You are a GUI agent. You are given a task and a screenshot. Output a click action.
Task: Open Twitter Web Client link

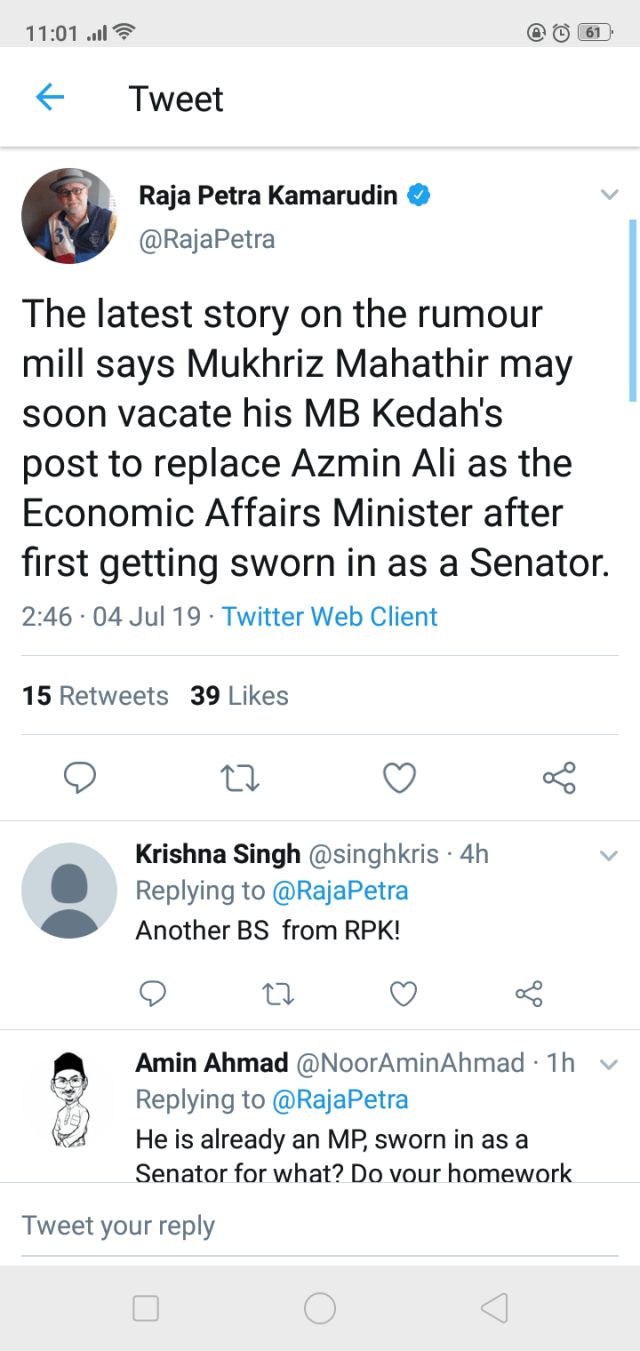(x=330, y=616)
